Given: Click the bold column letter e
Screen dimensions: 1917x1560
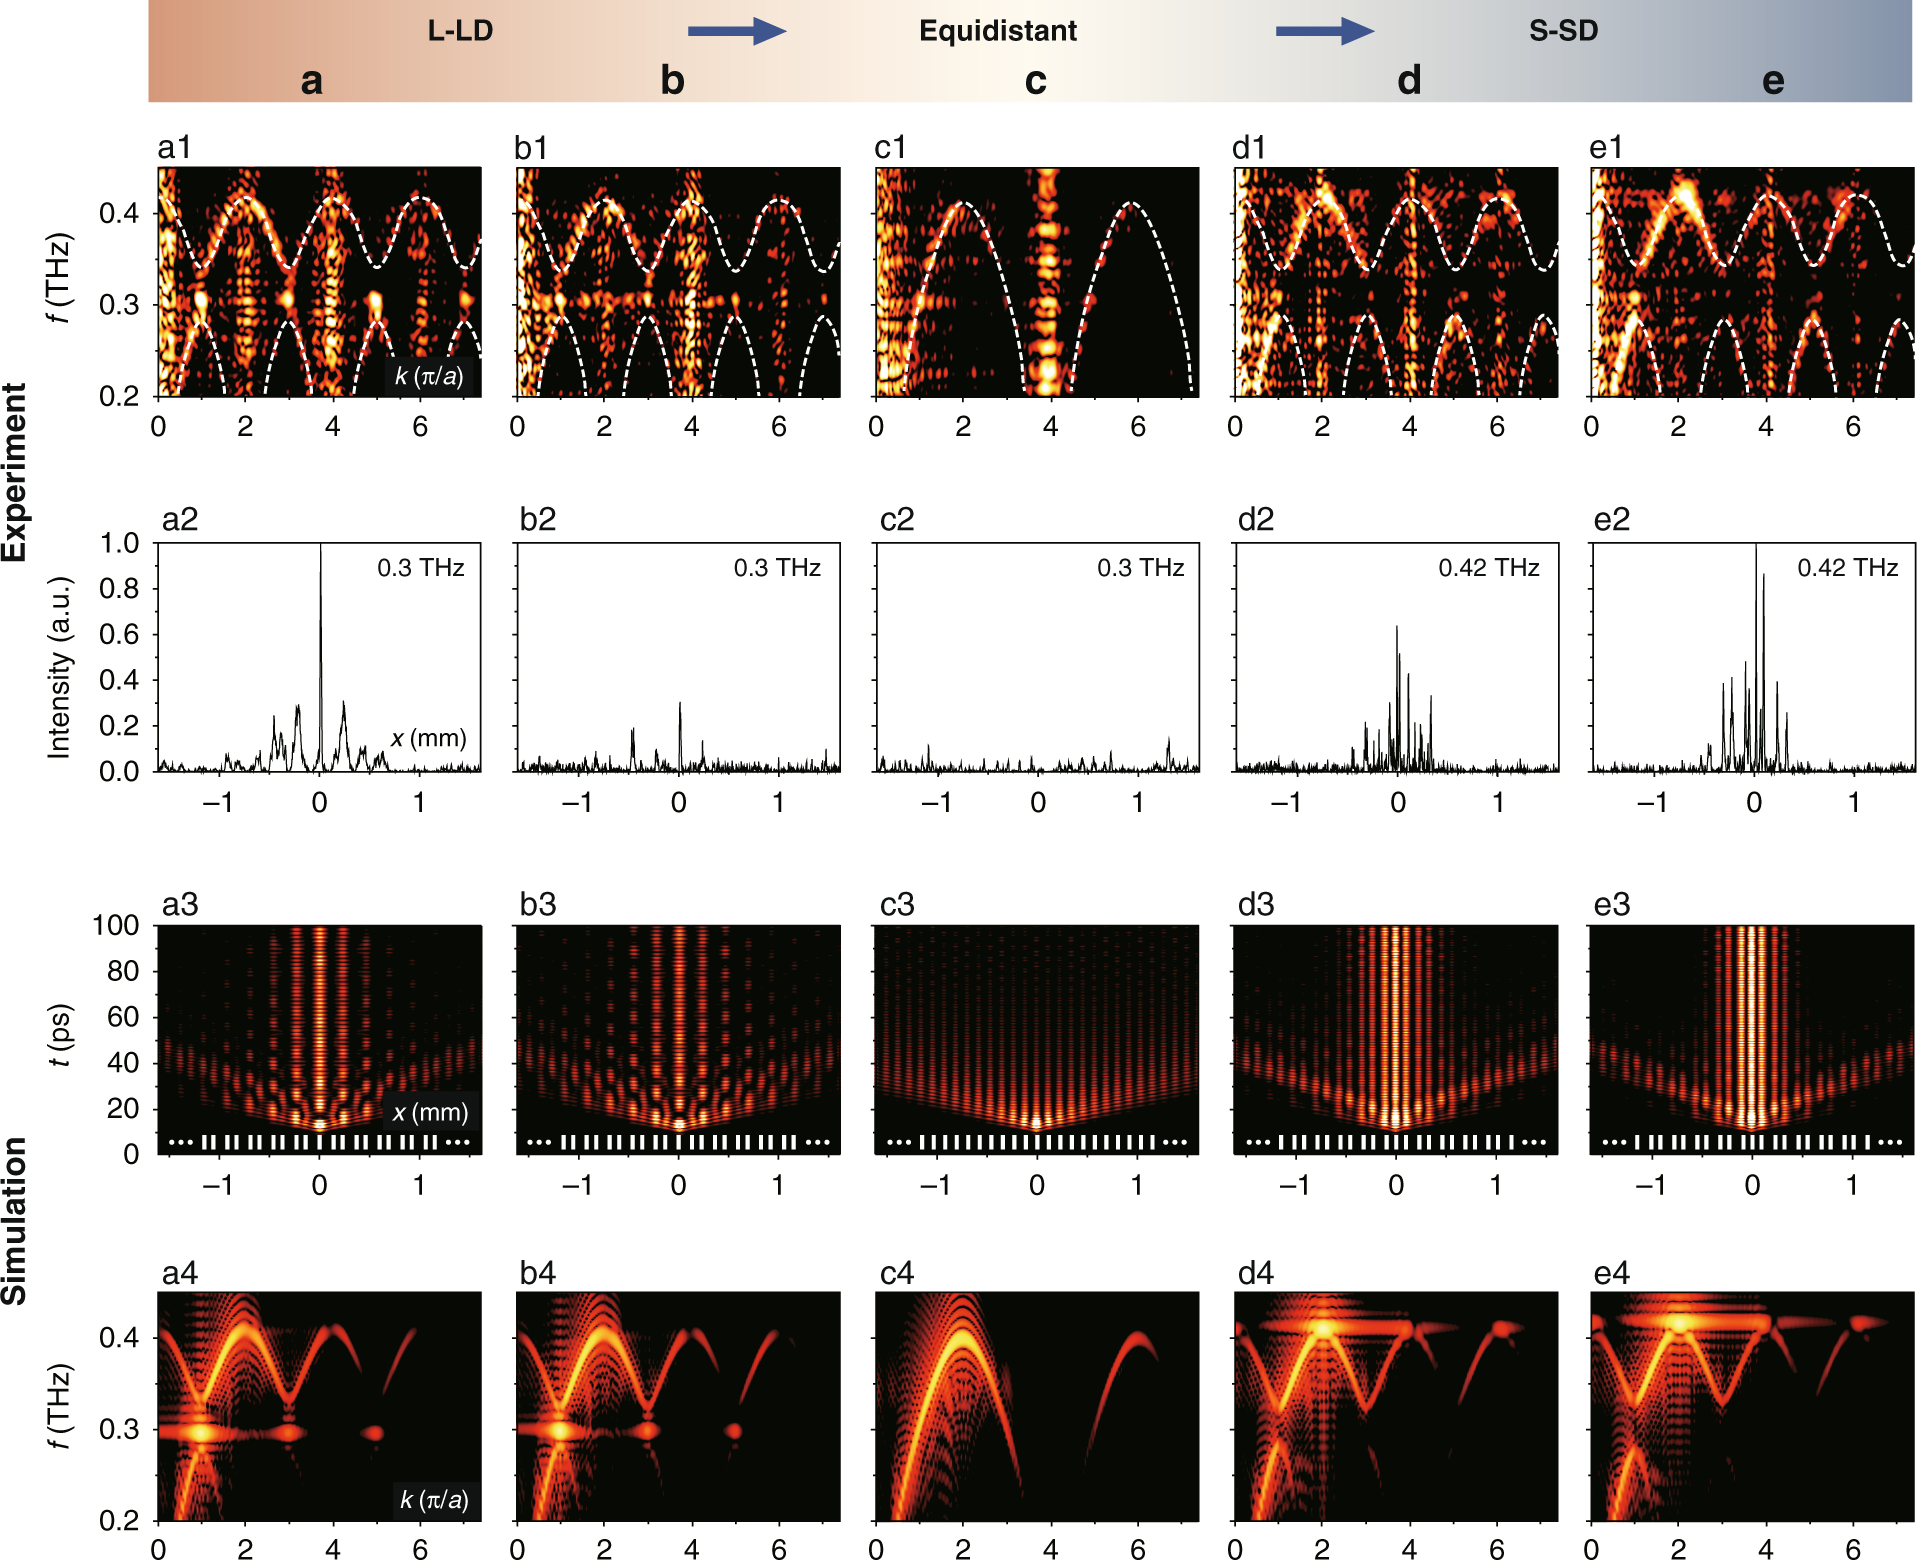Looking at the screenshot, I should point(1773,81).
